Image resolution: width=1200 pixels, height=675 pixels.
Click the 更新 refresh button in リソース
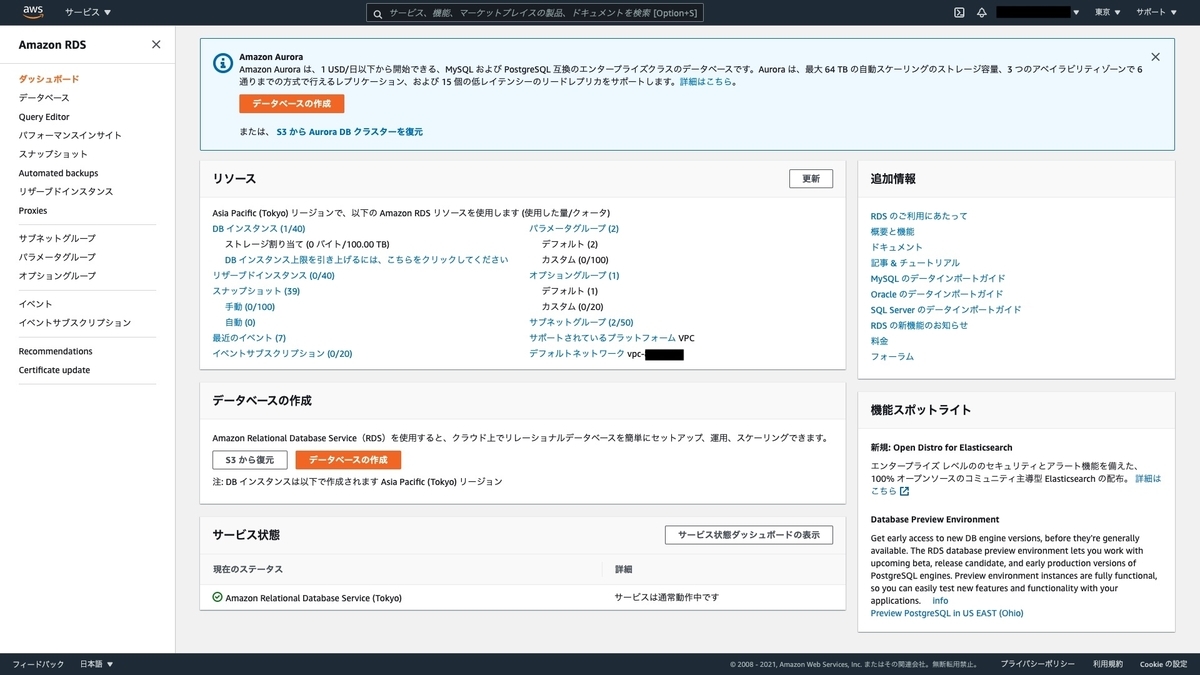coord(810,178)
